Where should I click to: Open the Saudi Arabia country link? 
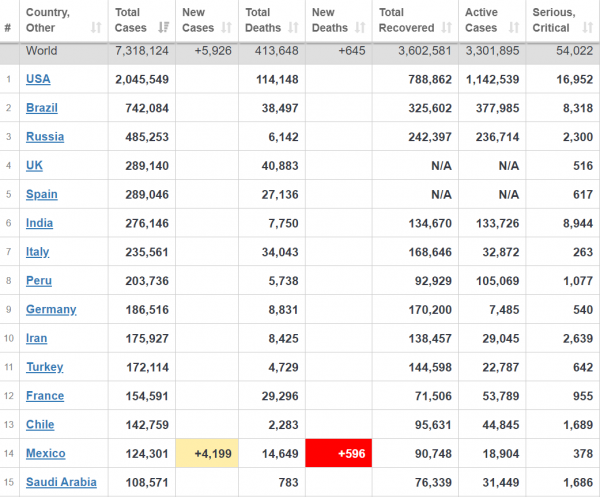coord(61,482)
